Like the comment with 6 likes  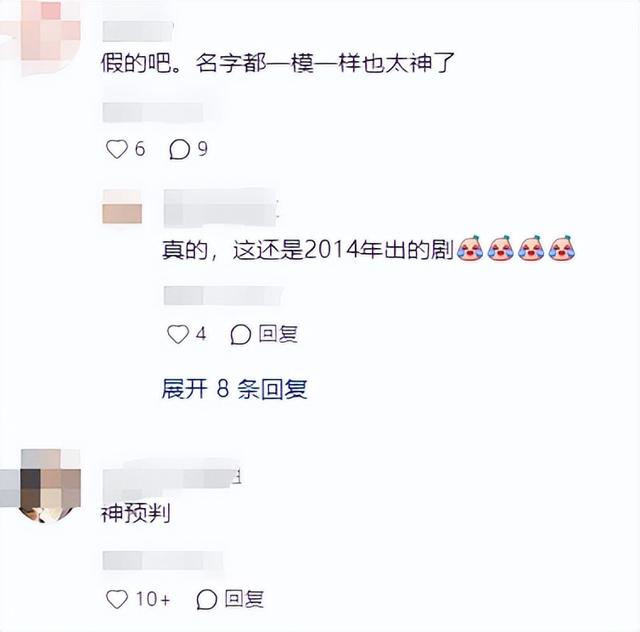[x=117, y=149]
